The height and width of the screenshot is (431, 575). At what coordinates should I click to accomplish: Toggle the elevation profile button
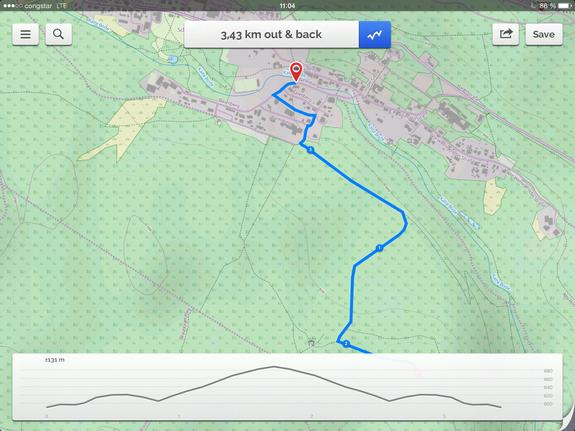[x=374, y=34]
